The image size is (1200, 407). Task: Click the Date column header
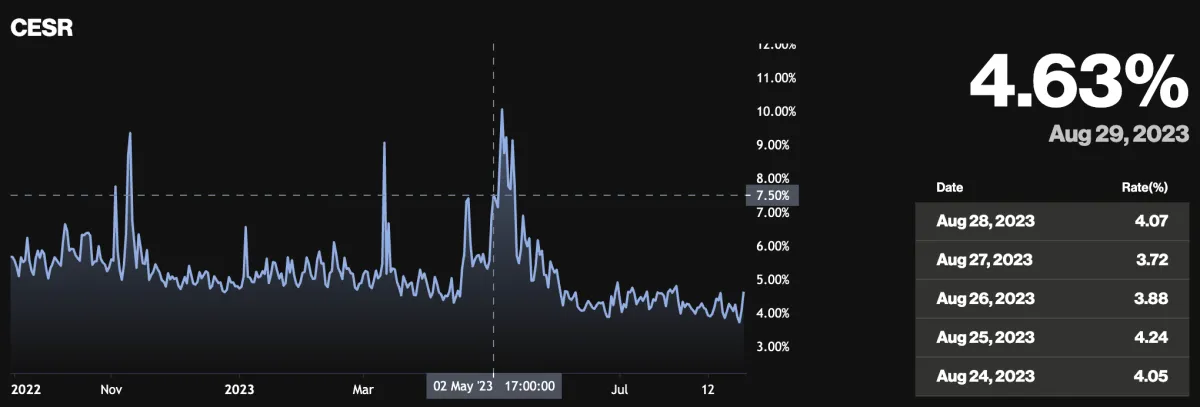pyautogui.click(x=950, y=187)
